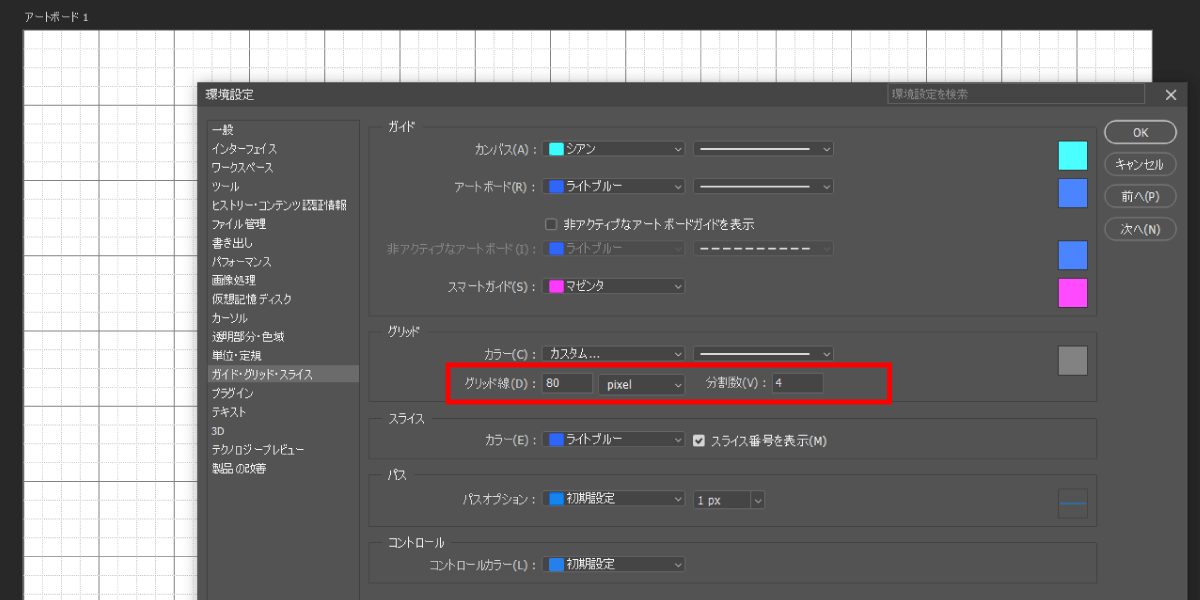
Task: Select プラグイン in the preferences list
Action: (283, 393)
